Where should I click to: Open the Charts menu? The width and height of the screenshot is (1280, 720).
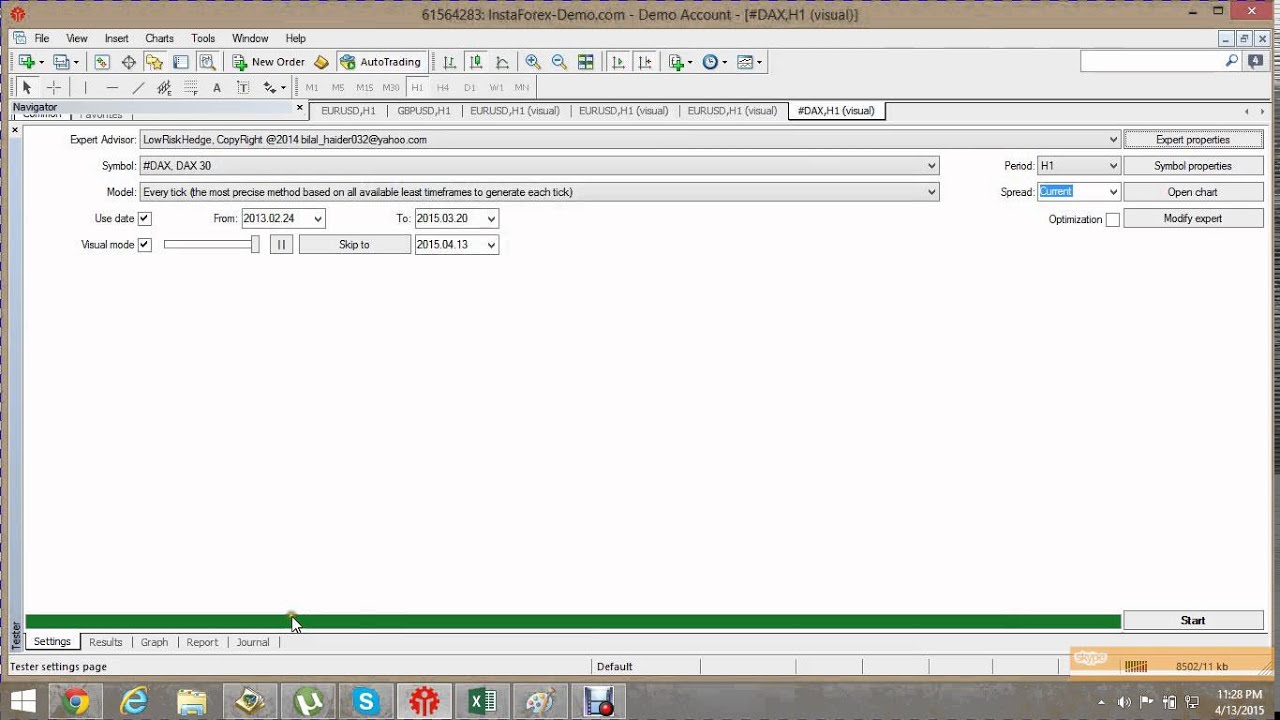(159, 38)
